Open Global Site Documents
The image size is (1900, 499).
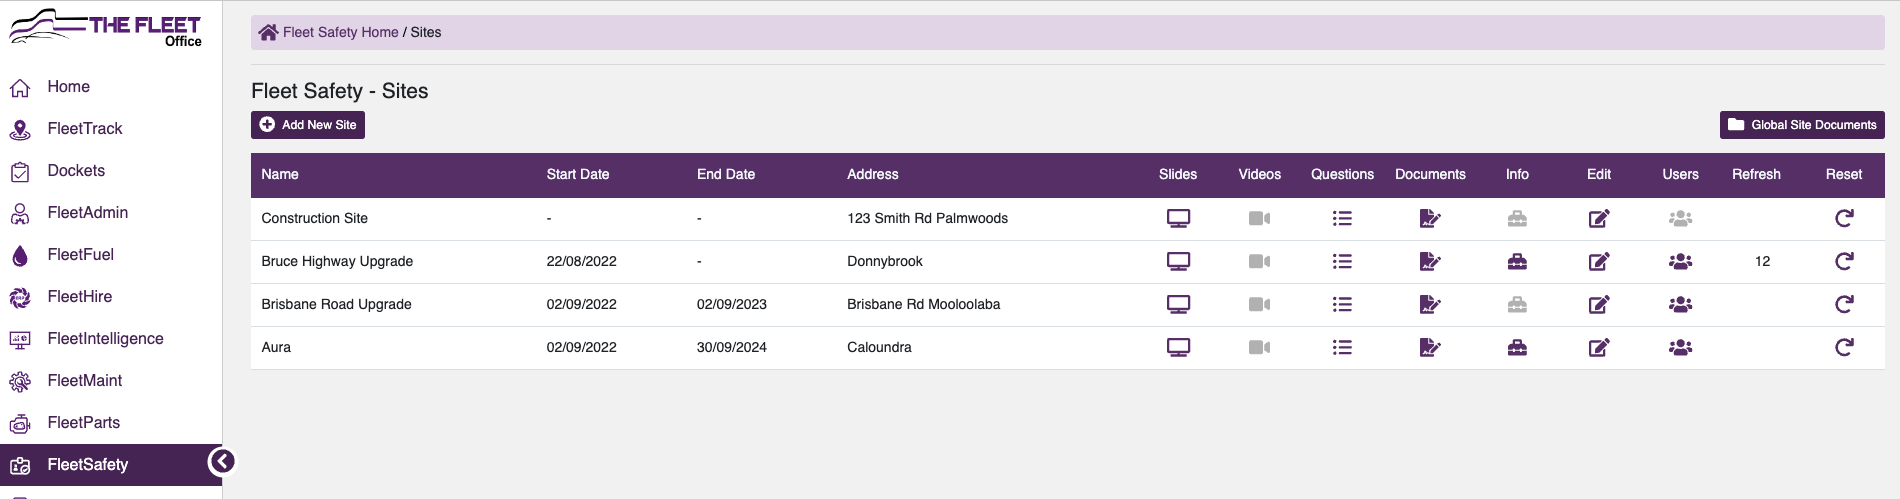pos(1802,125)
